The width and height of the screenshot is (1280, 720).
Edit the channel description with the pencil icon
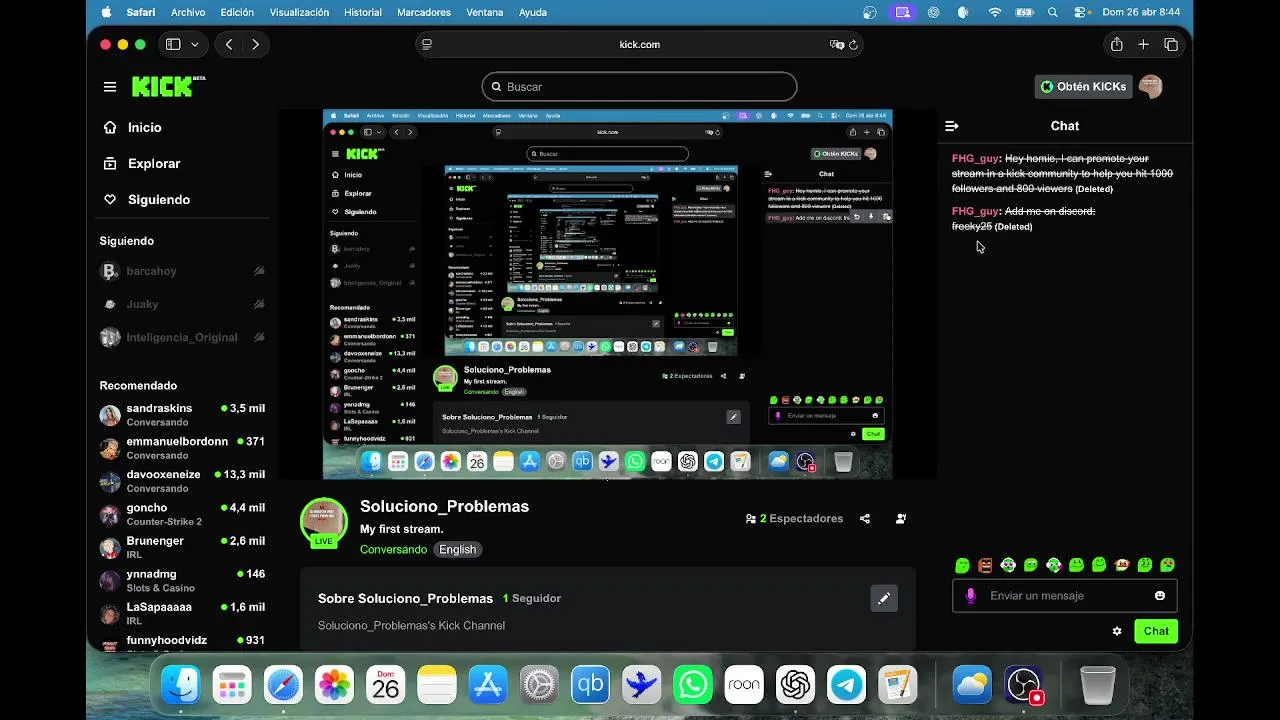pyautogui.click(x=884, y=598)
